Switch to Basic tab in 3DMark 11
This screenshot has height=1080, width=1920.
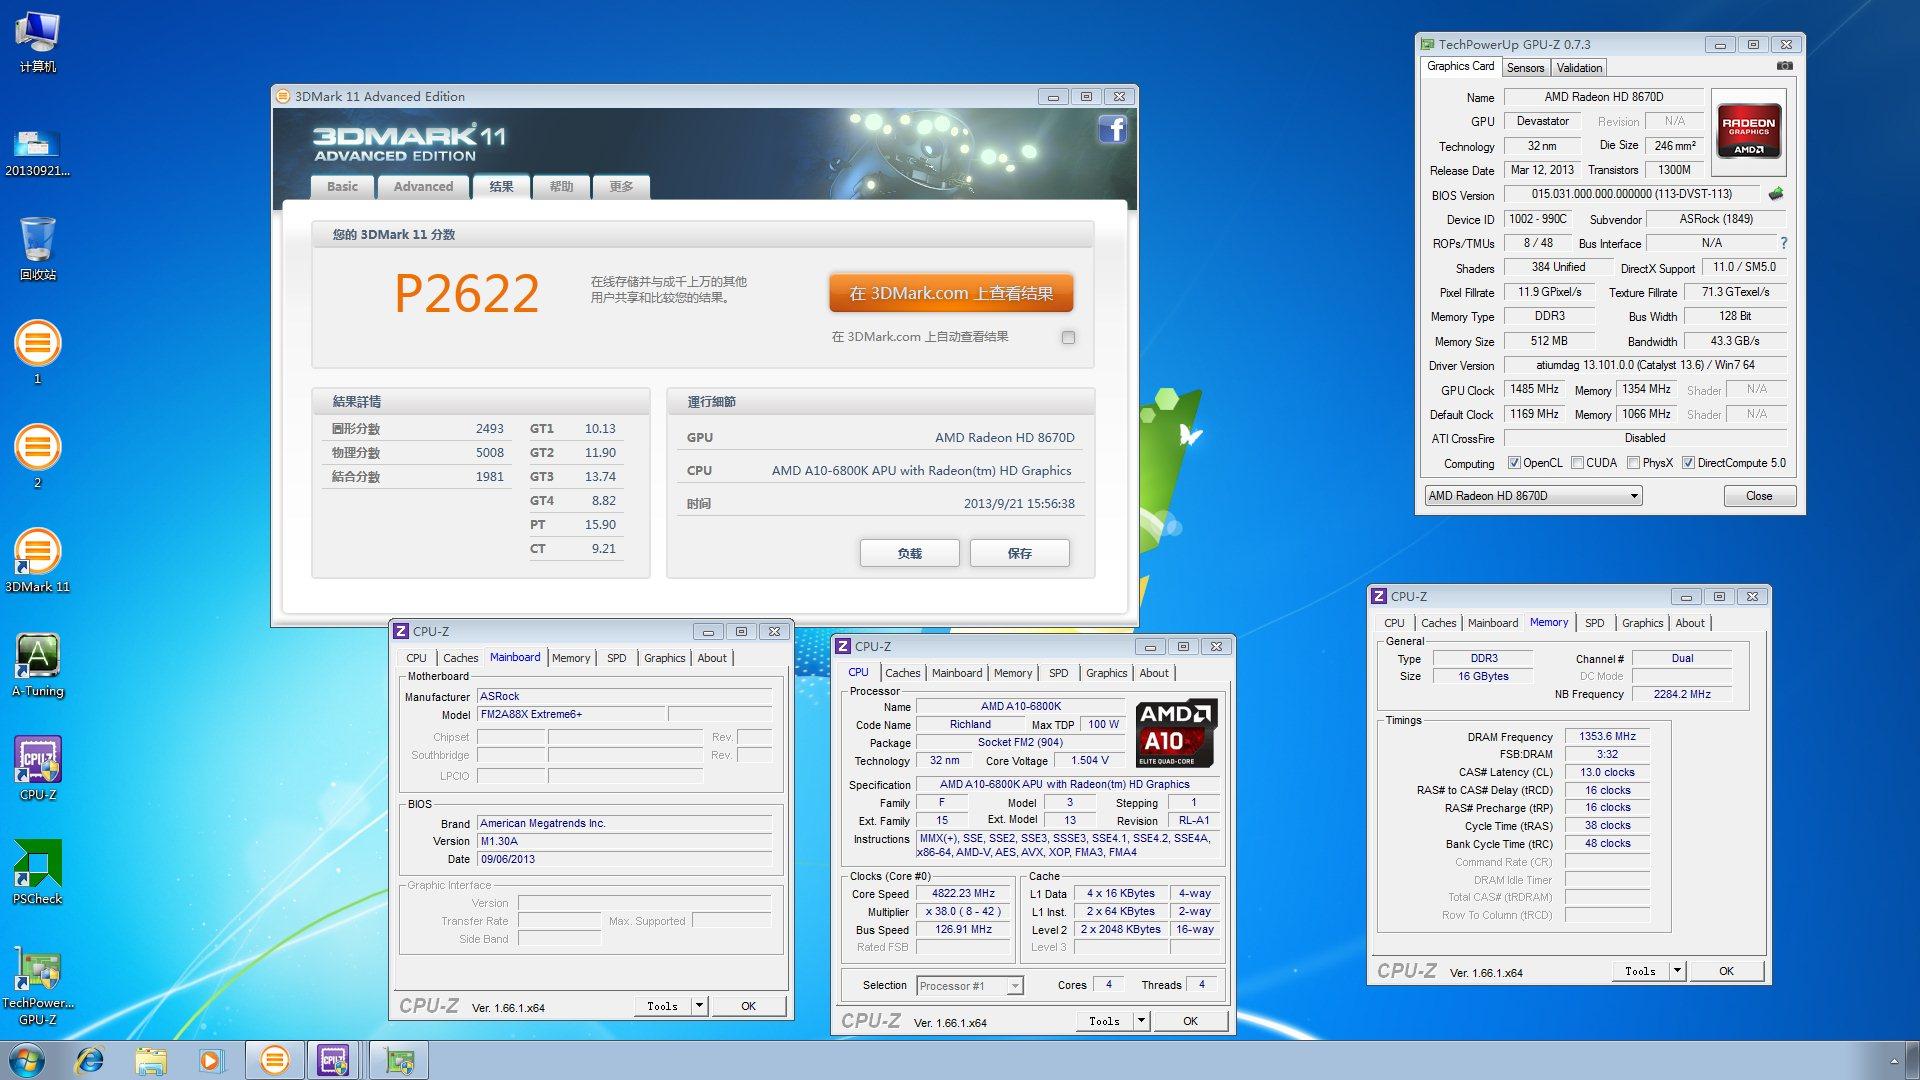point(342,187)
